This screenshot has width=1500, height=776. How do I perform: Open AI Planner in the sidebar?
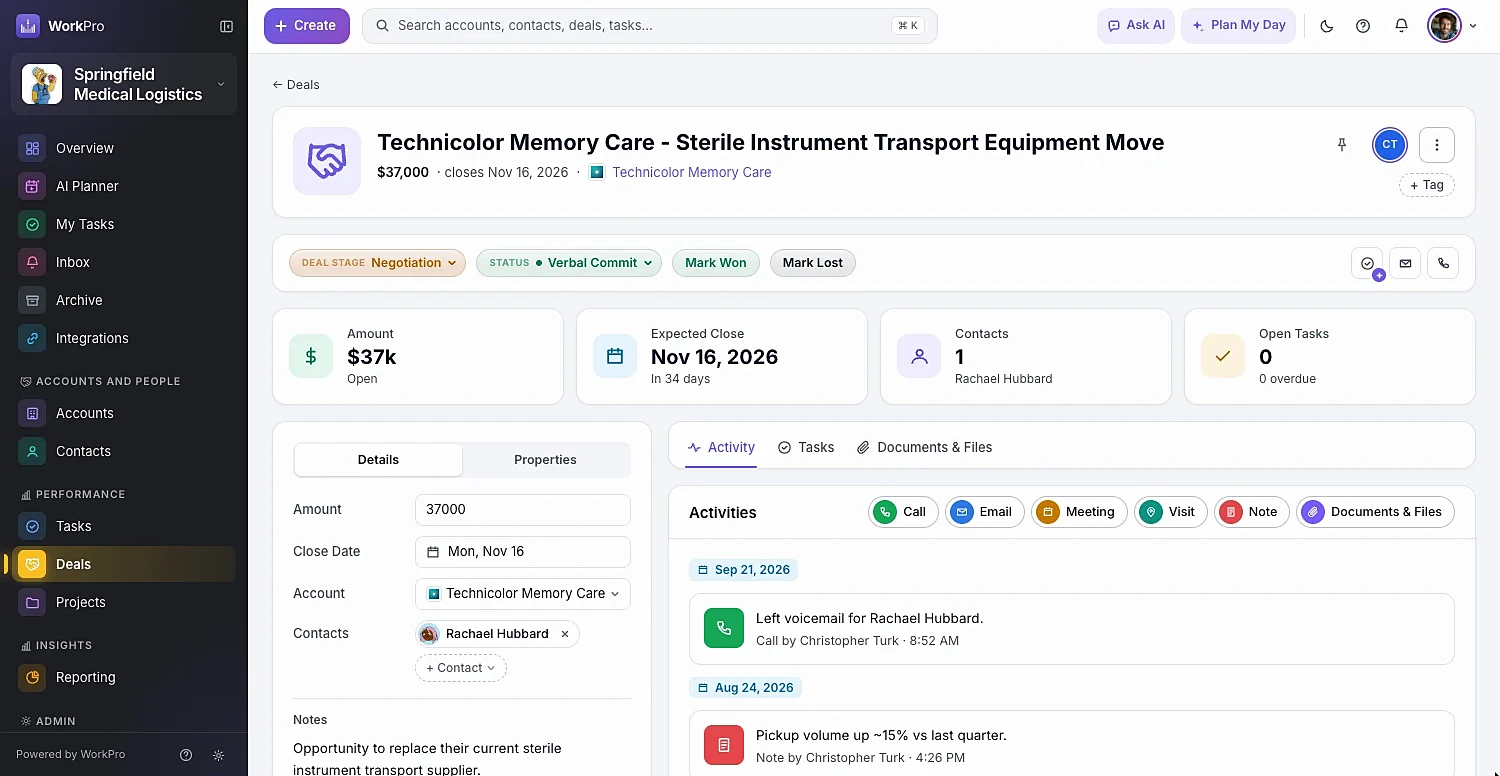coord(123,186)
